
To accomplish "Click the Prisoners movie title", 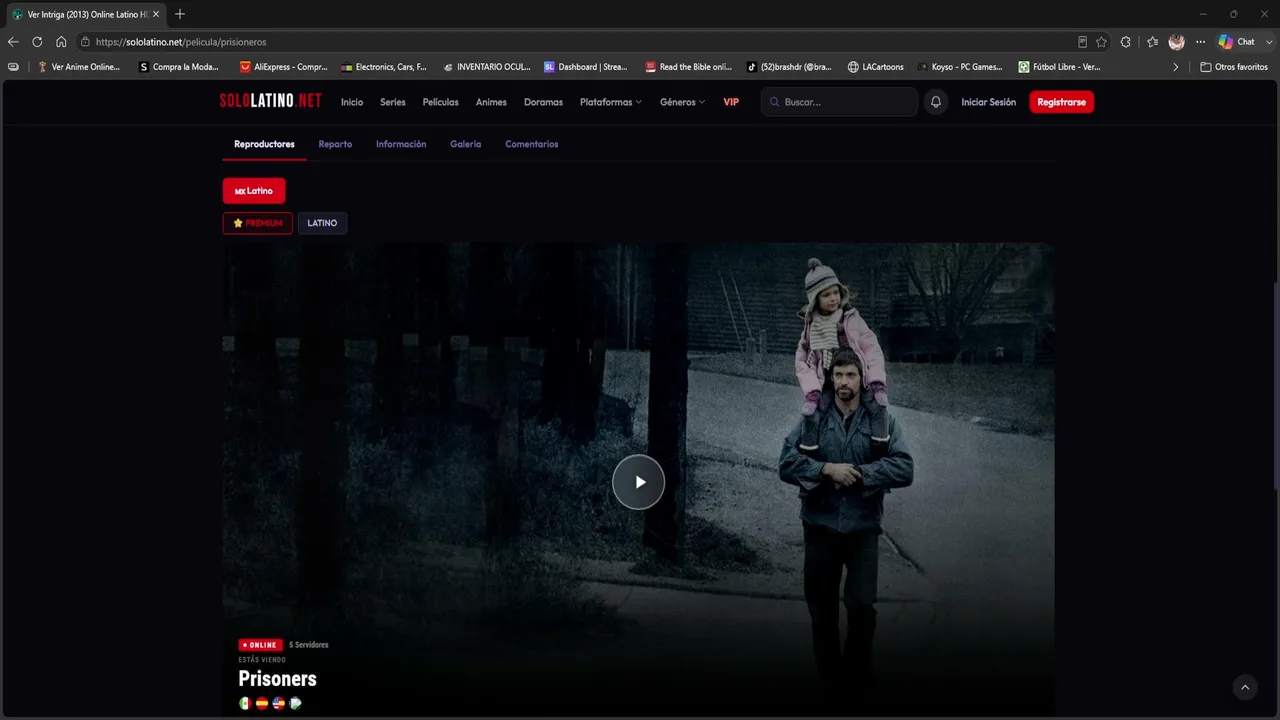I will tap(278, 678).
